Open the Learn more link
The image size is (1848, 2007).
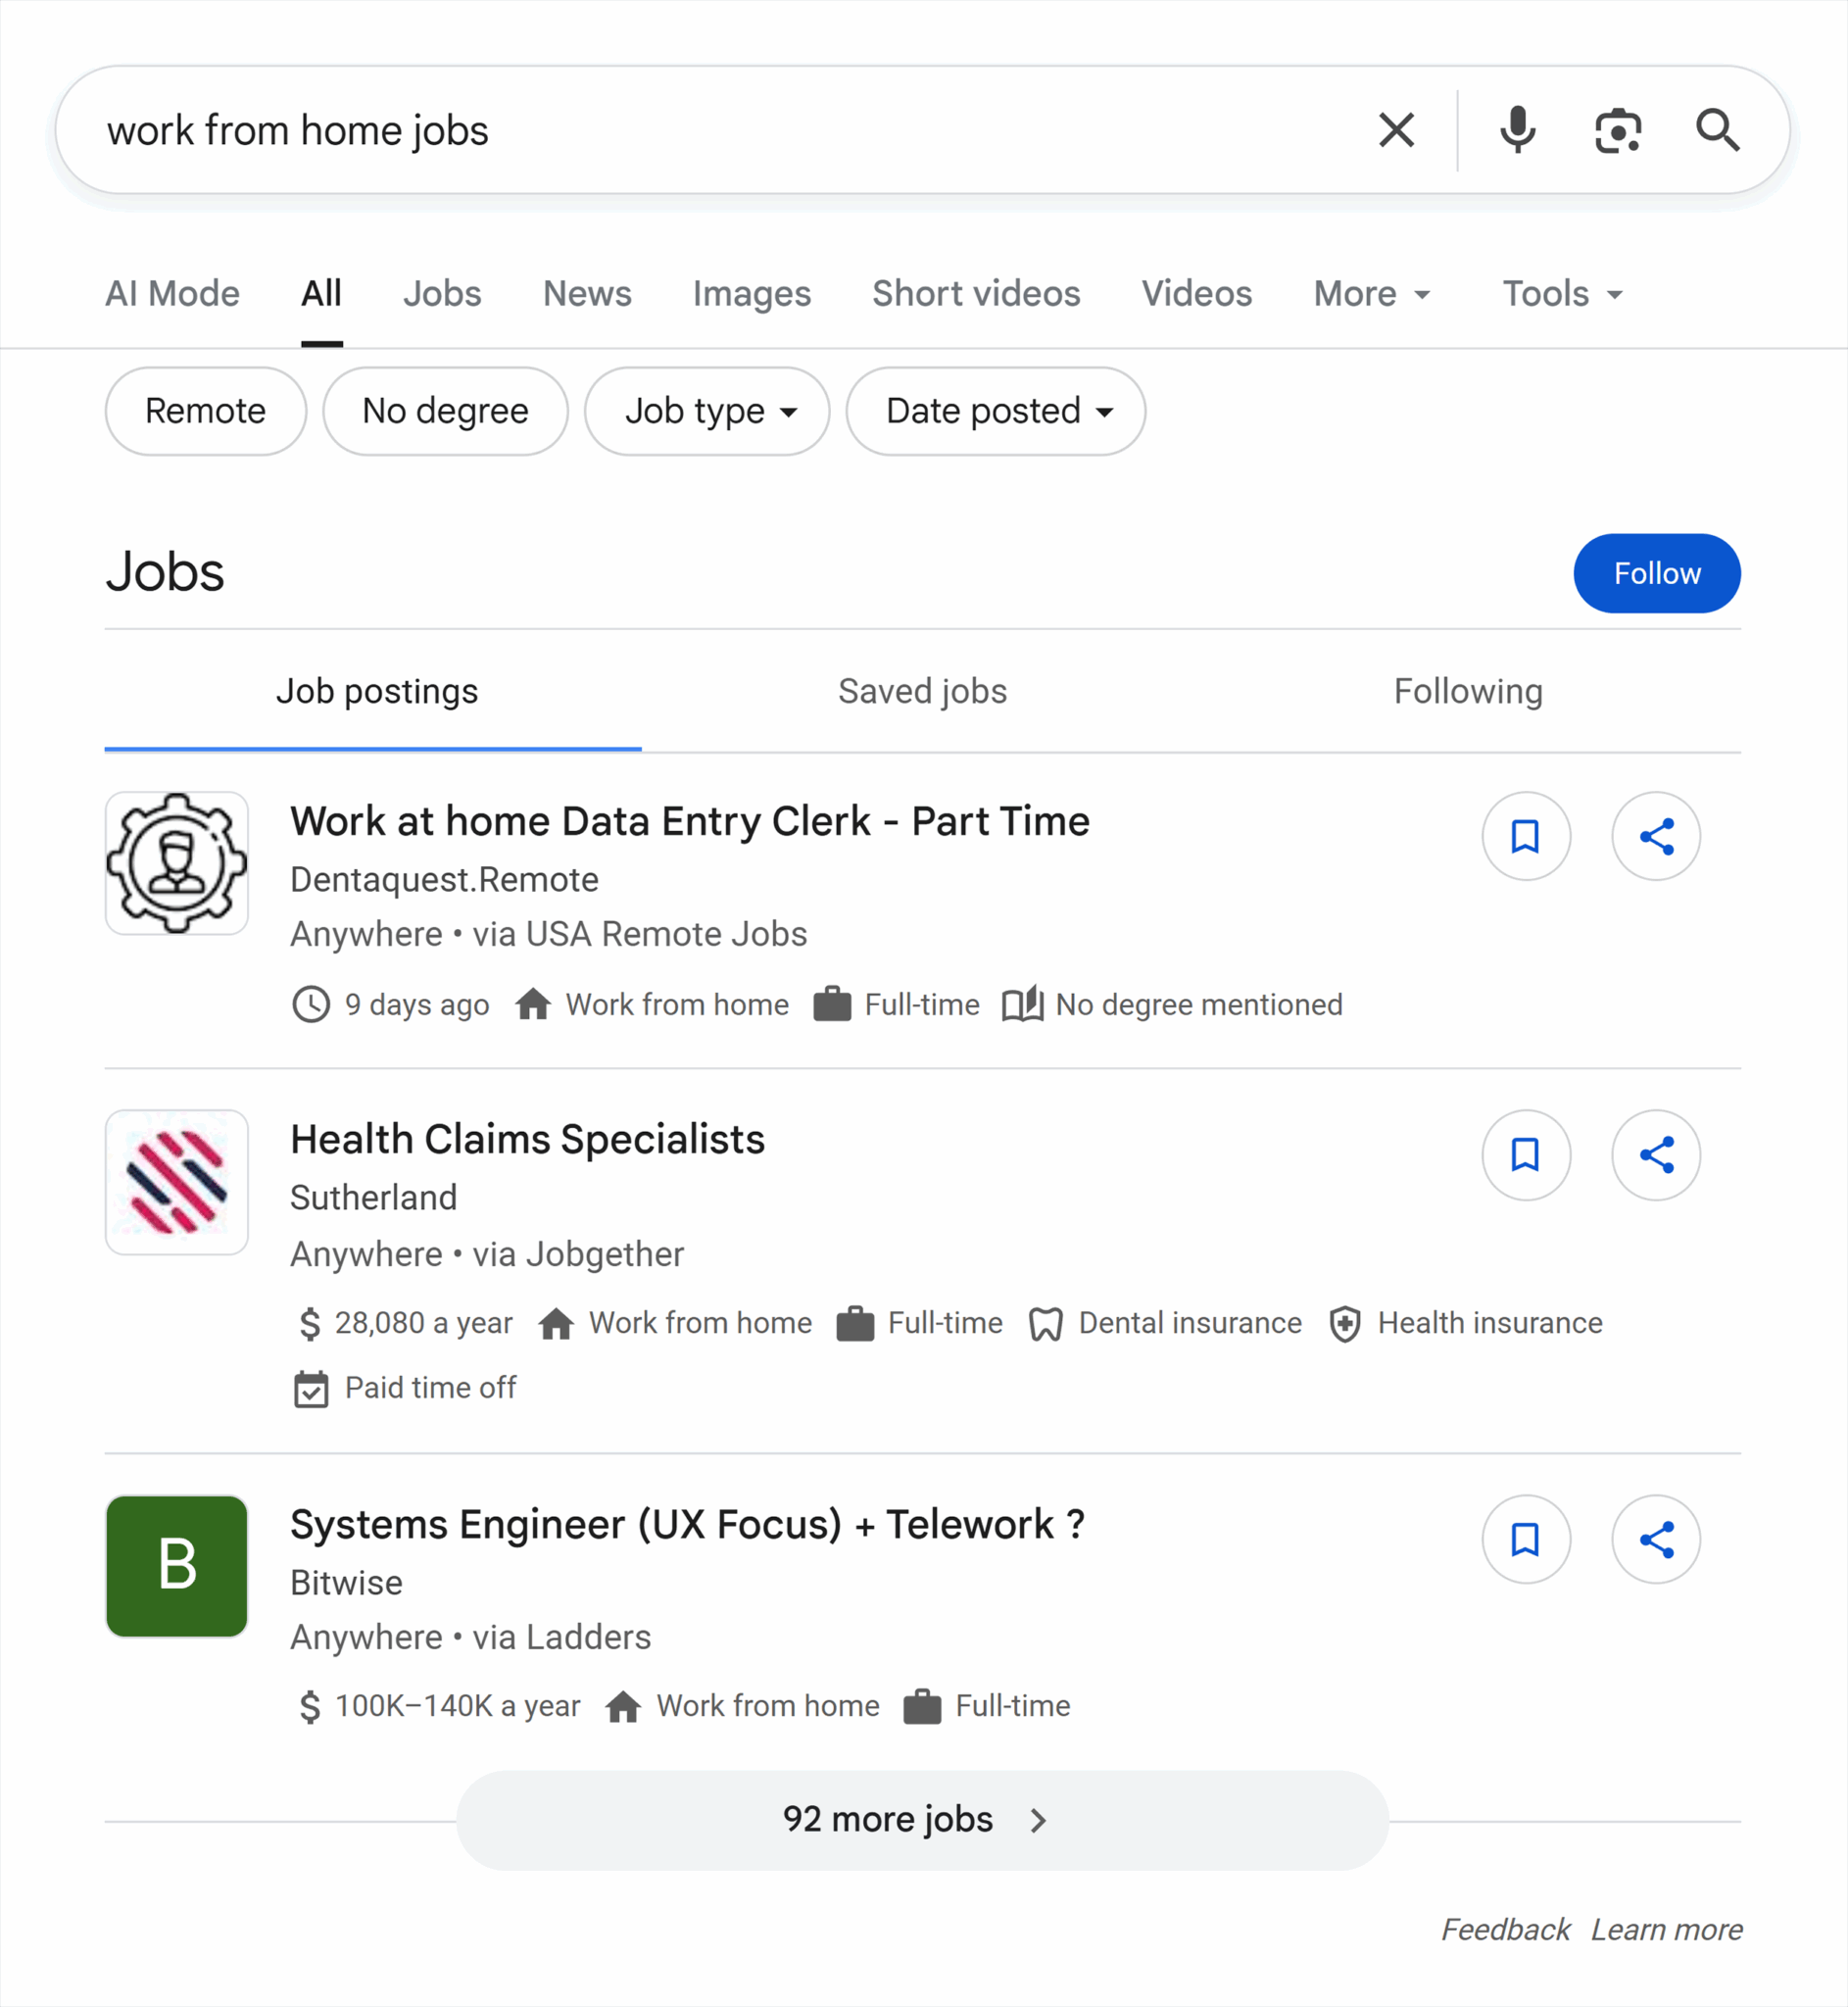click(1666, 1929)
